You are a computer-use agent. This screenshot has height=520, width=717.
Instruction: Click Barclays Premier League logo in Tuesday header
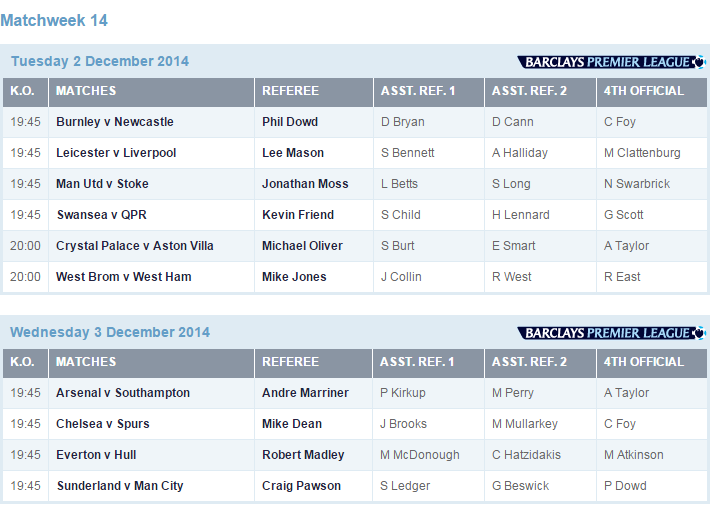point(611,62)
